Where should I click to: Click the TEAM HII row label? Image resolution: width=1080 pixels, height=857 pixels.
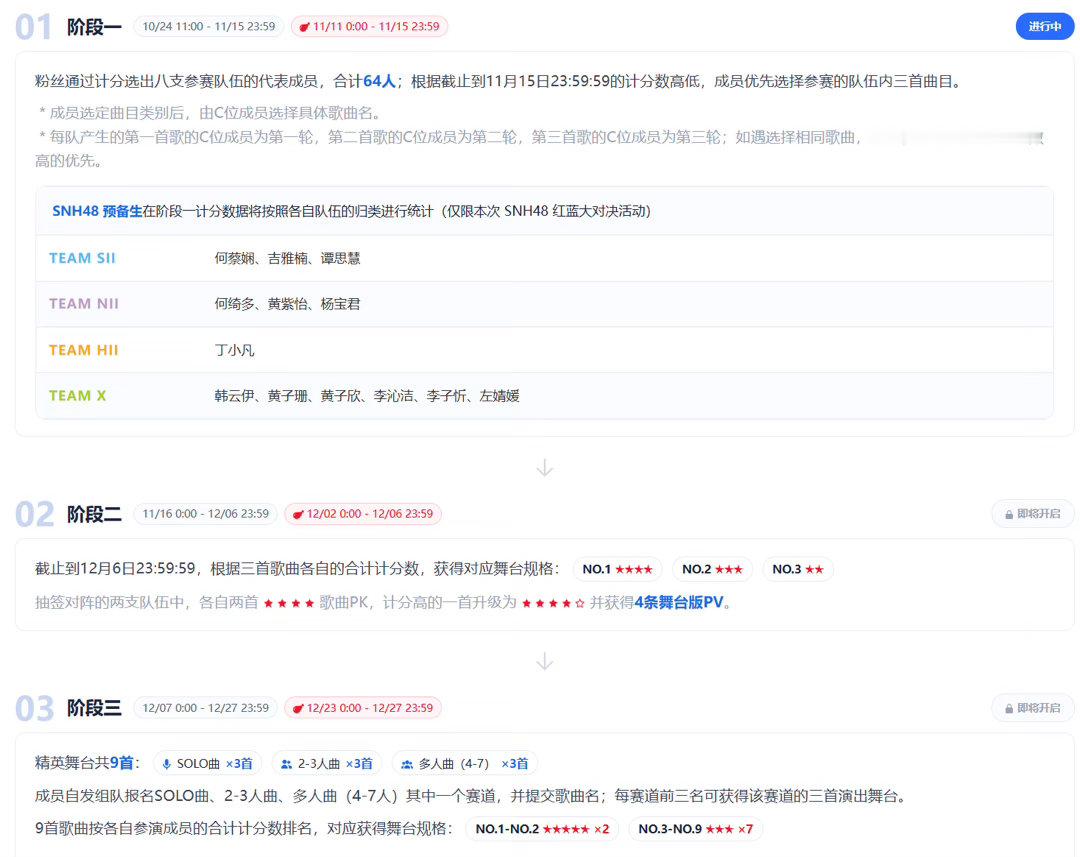(x=83, y=350)
